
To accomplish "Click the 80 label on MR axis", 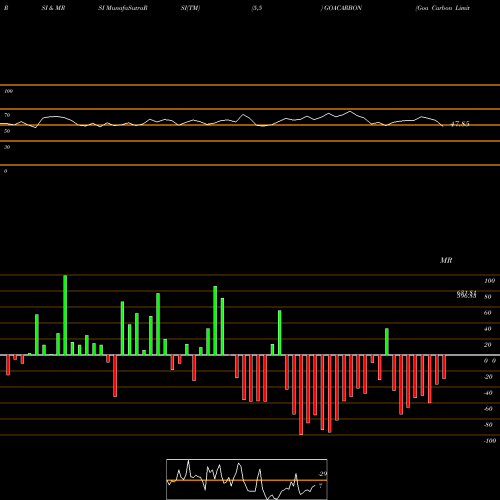I will pos(488,297).
